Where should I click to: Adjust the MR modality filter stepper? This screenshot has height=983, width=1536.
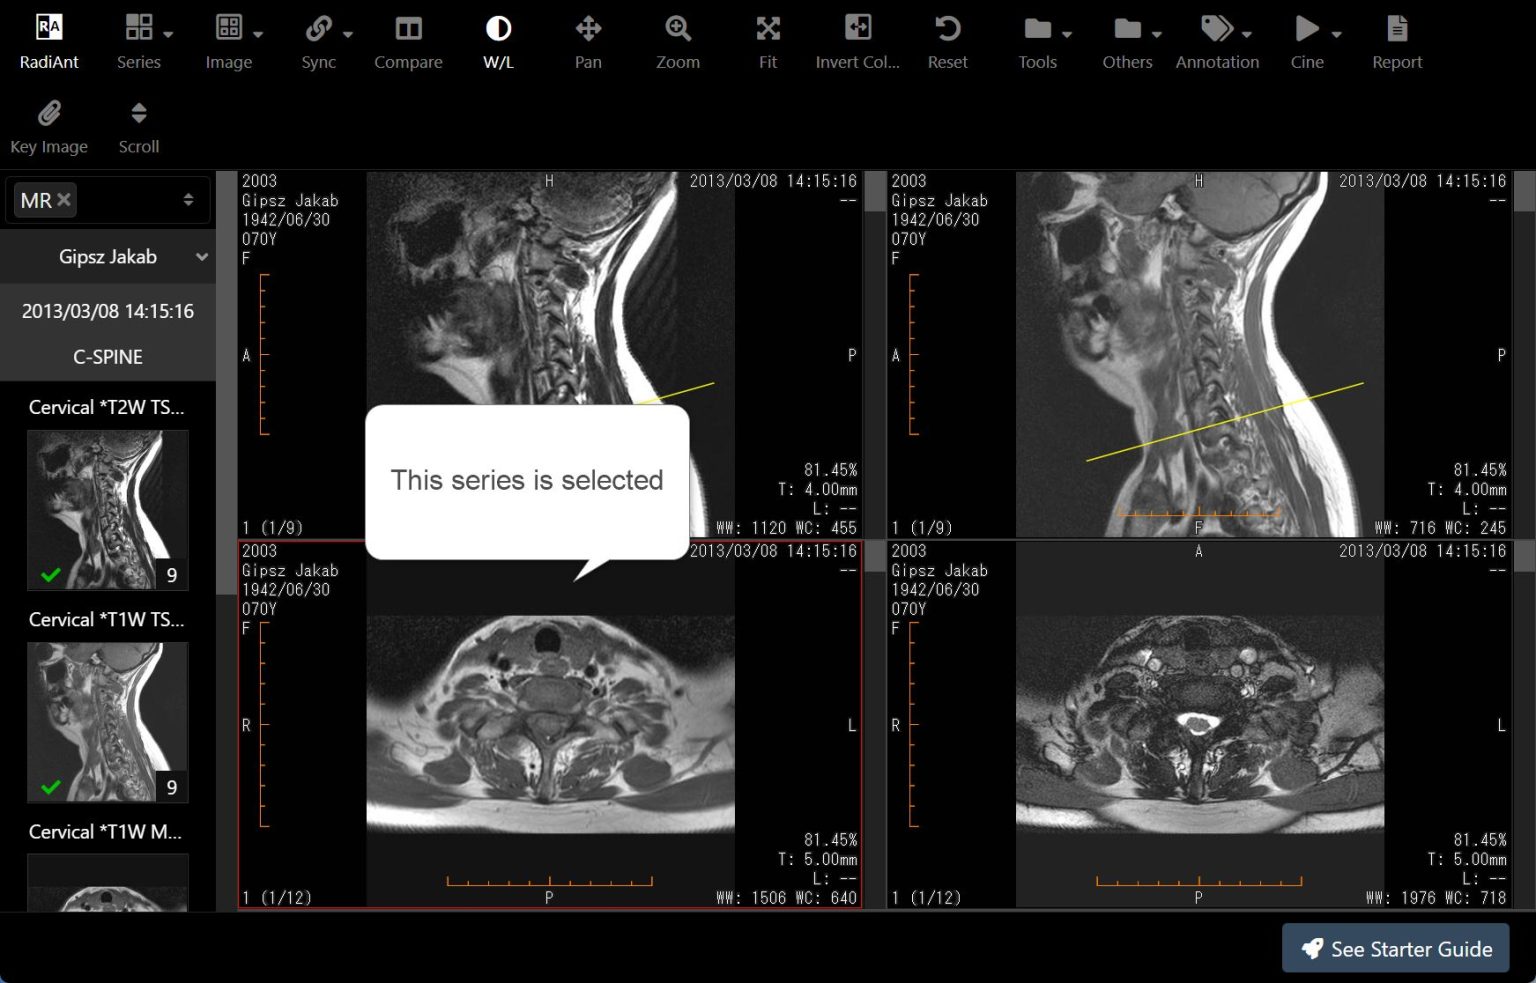click(188, 199)
